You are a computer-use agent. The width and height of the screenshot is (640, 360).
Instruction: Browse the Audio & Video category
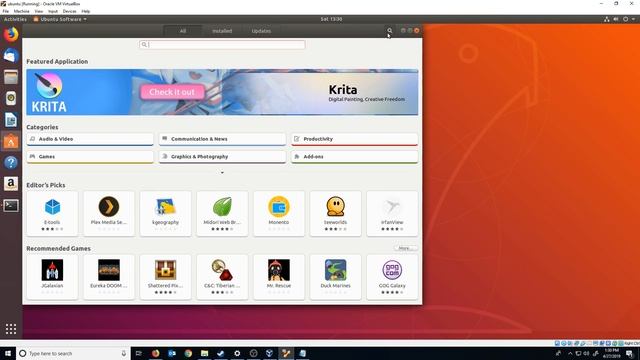coord(90,139)
